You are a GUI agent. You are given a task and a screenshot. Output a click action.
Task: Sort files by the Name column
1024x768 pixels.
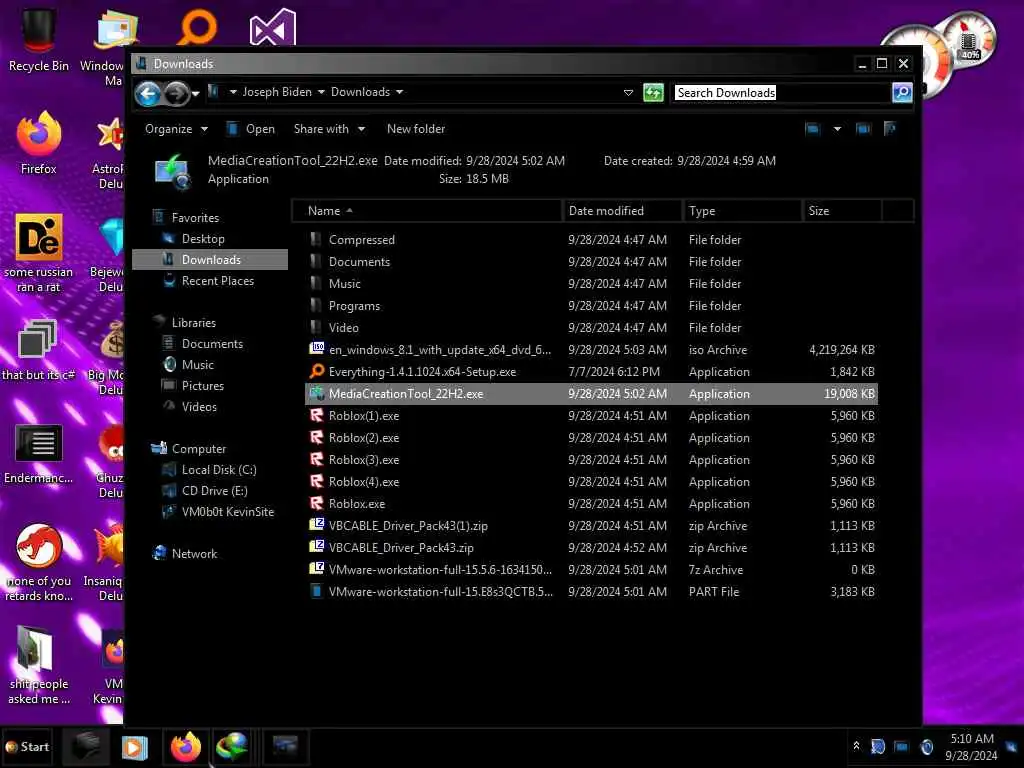click(x=427, y=211)
